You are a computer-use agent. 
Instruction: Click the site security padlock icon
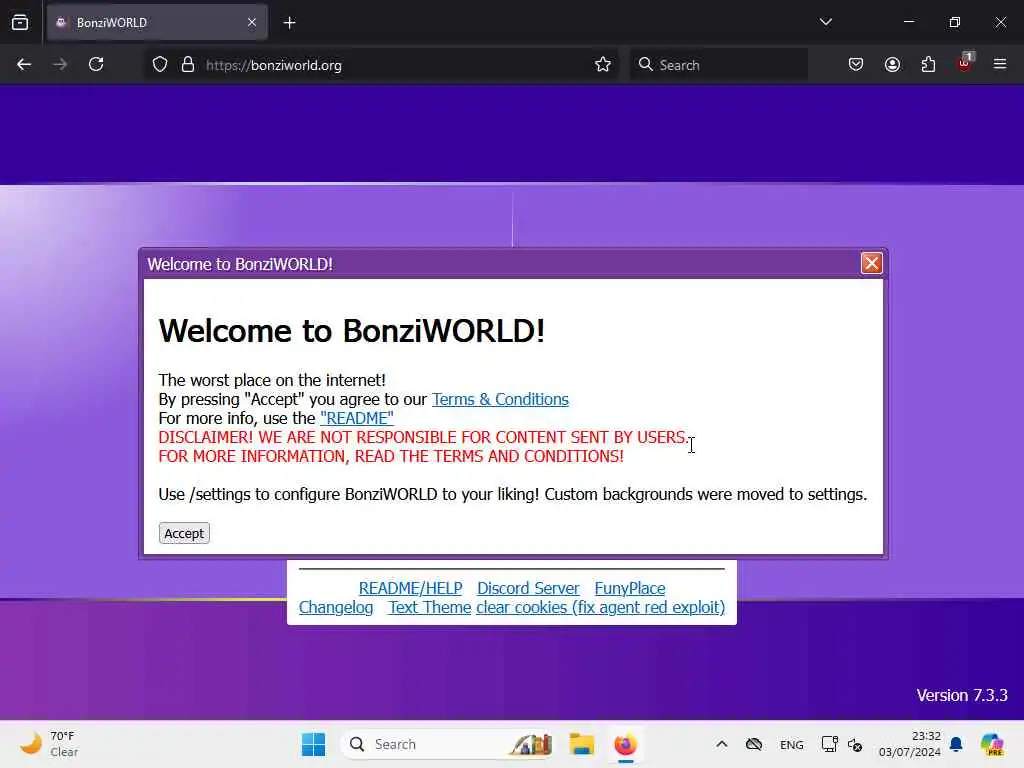coord(188,65)
